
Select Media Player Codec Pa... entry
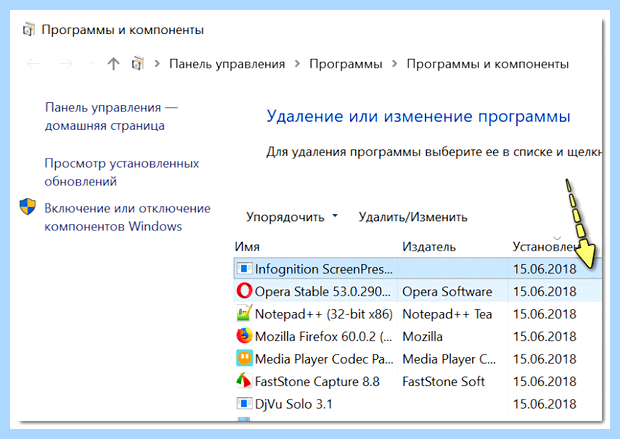[324, 359]
